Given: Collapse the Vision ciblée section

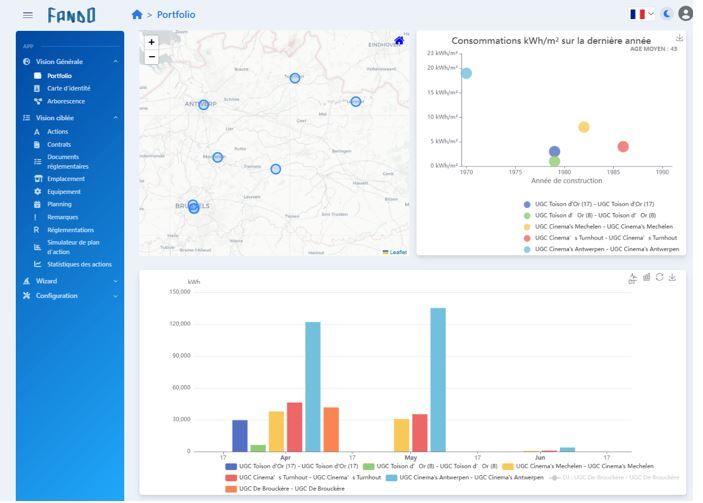Looking at the screenshot, I should (70, 118).
